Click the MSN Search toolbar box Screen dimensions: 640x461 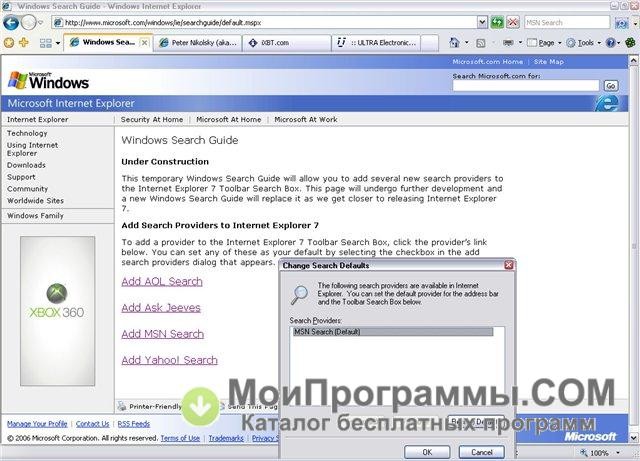click(x=567, y=22)
